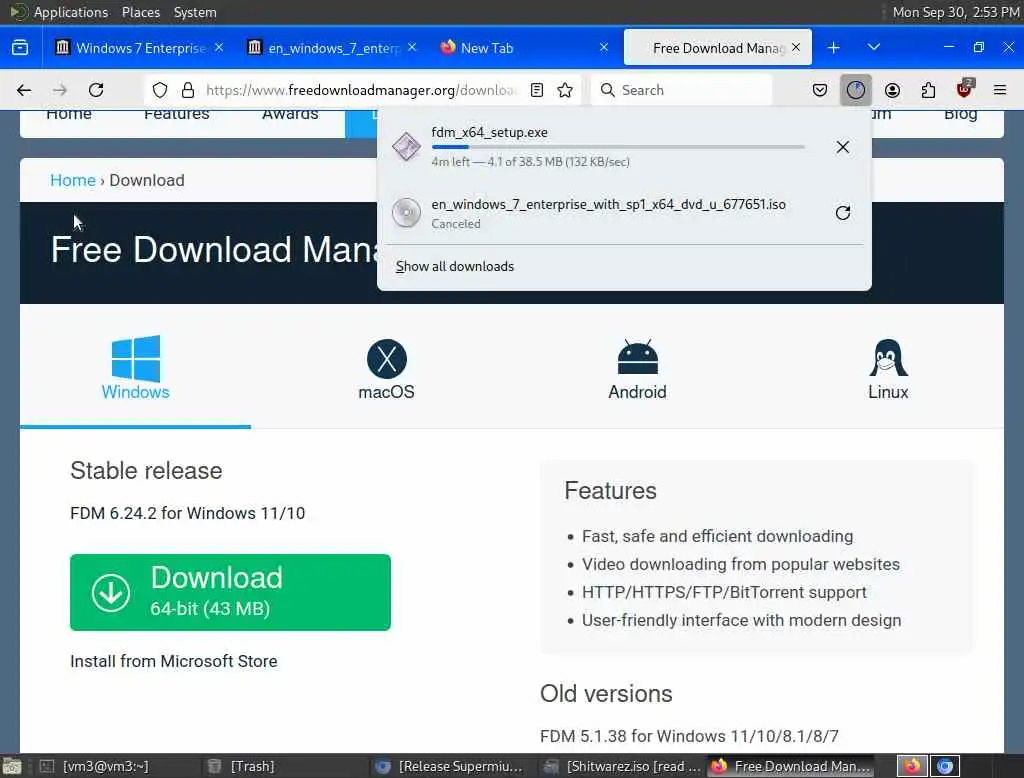
Task: Expand the list all tabs chevron
Action: click(x=874, y=48)
